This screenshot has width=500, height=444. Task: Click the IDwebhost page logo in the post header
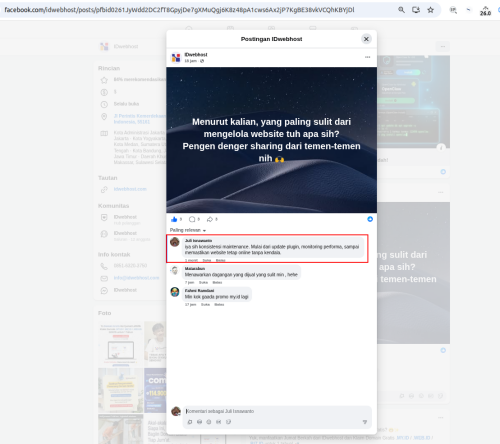click(x=176, y=58)
